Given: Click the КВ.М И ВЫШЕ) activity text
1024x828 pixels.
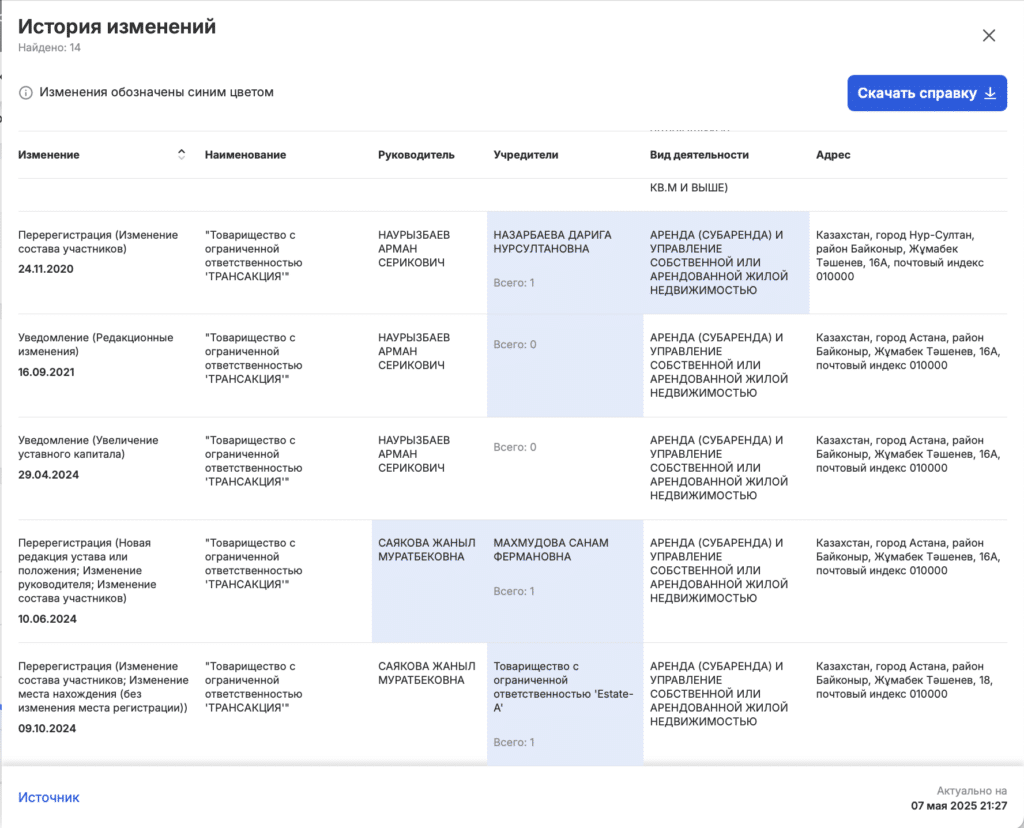Looking at the screenshot, I should [689, 188].
